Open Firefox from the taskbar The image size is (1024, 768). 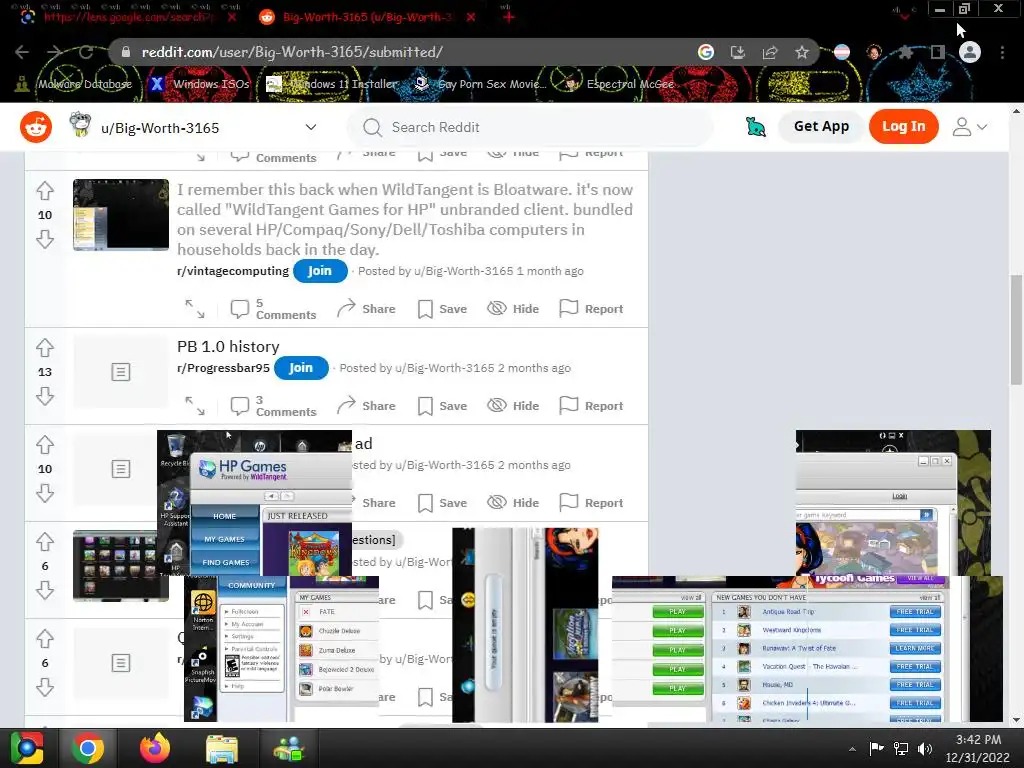pos(155,748)
